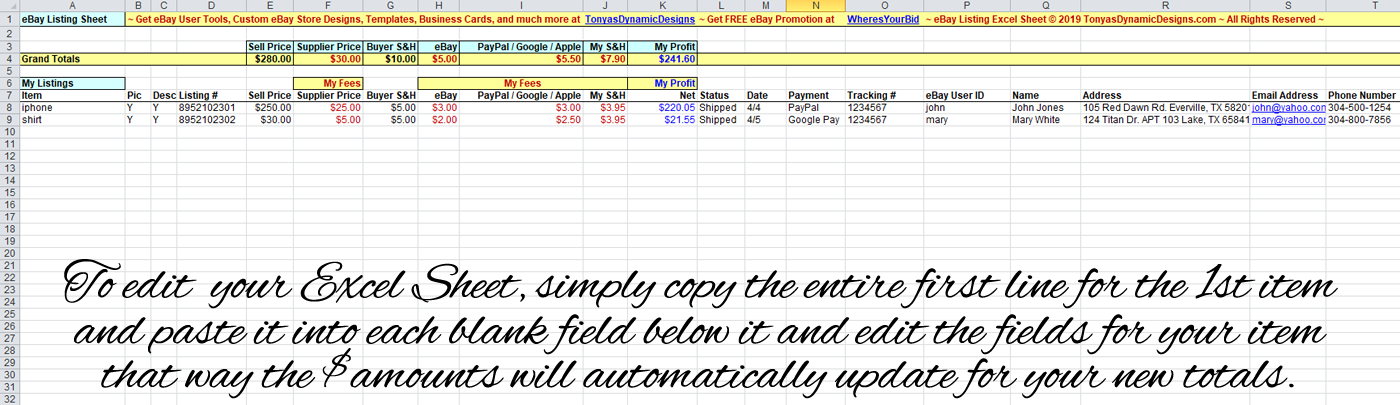1400x405 pixels.
Task: Click address '124 Titan Dr. APT 103'
Action: pos(1165,119)
